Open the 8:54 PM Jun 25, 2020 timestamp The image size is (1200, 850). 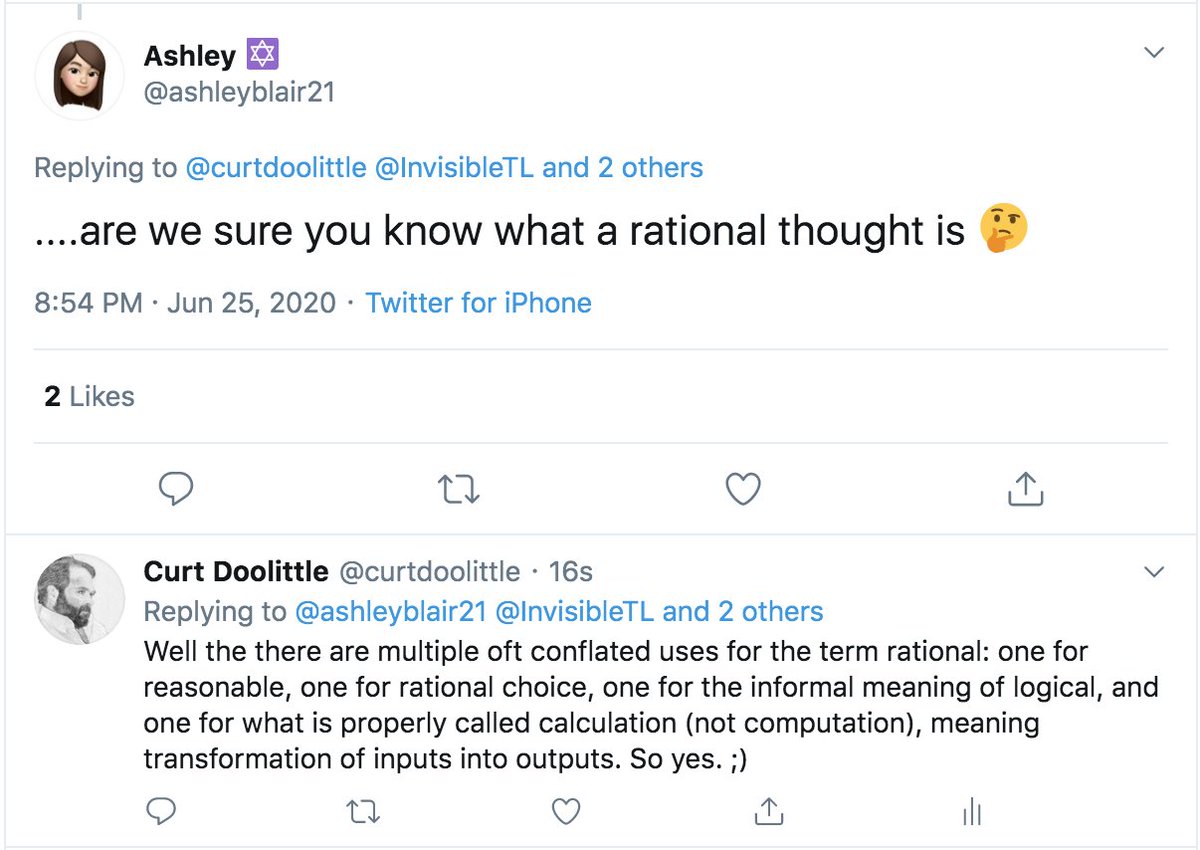pyautogui.click(x=185, y=303)
